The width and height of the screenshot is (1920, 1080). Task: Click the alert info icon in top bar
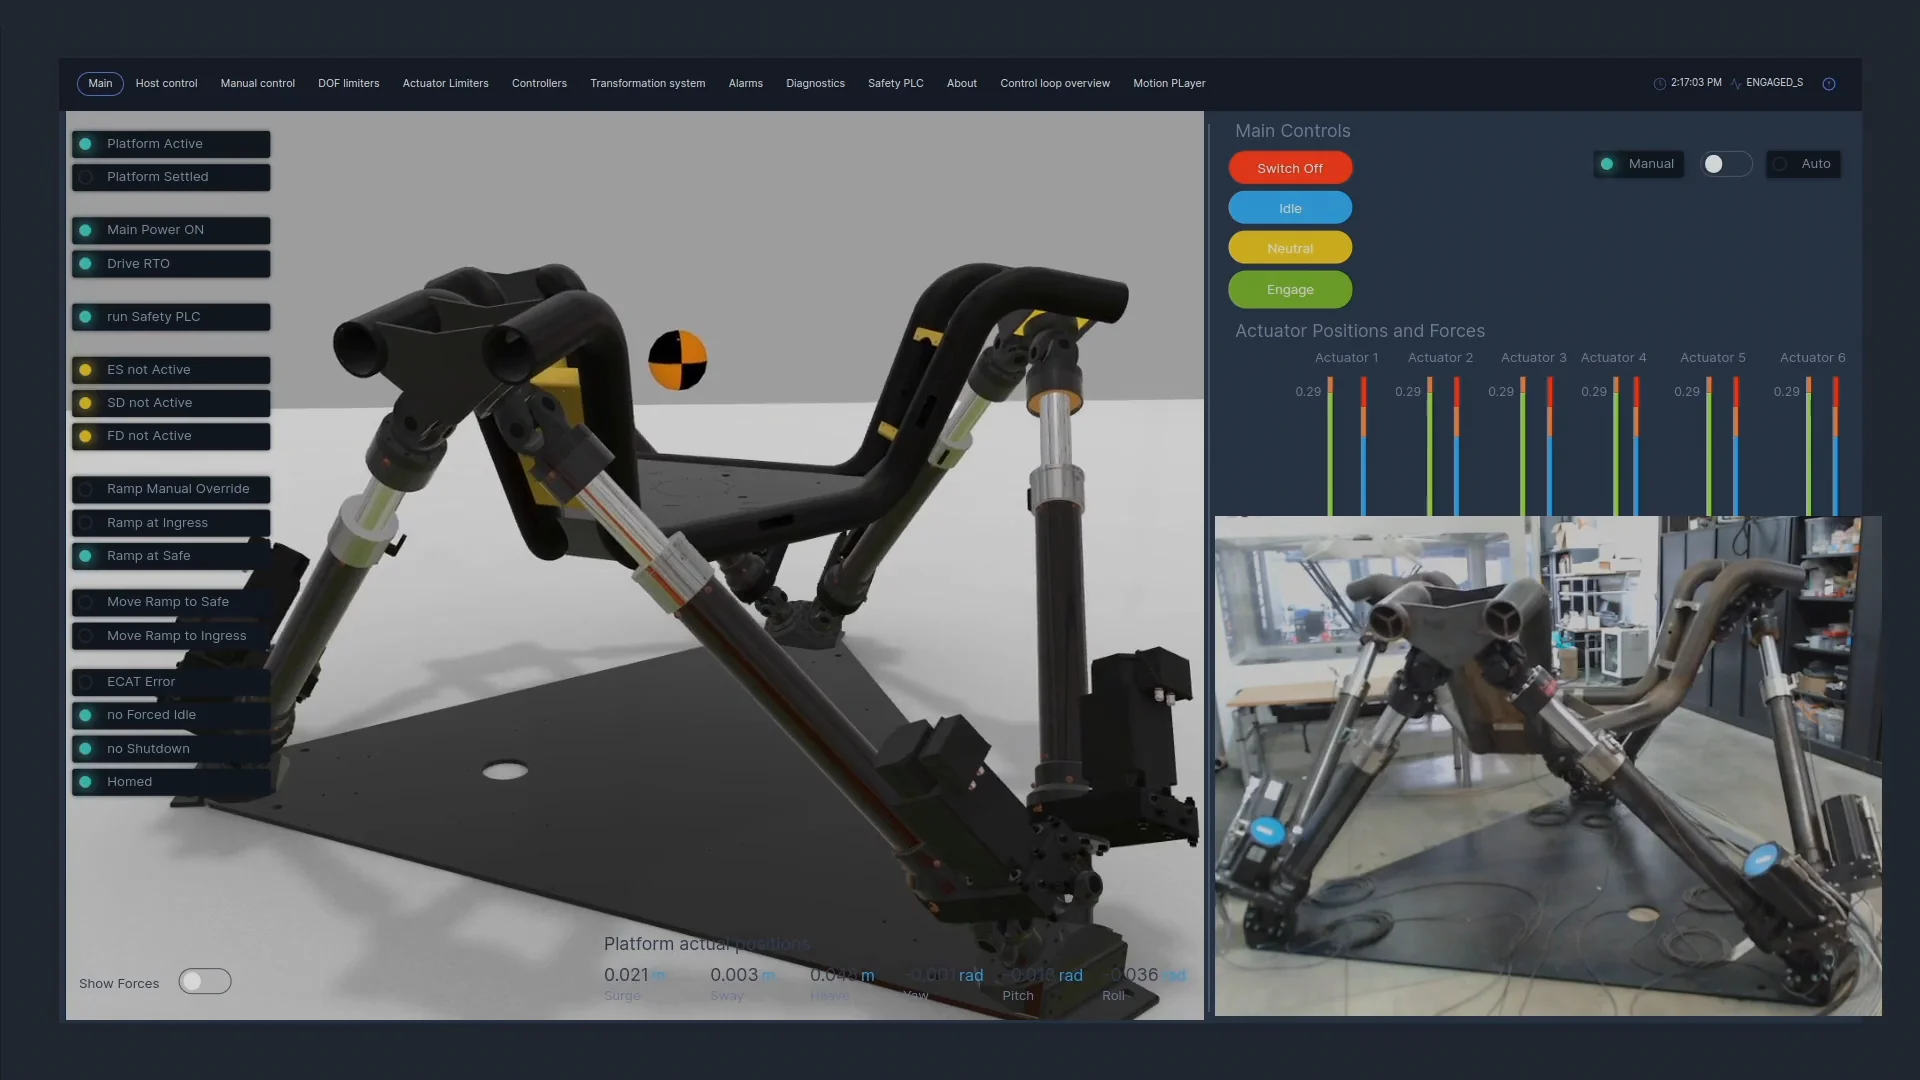1829,84
